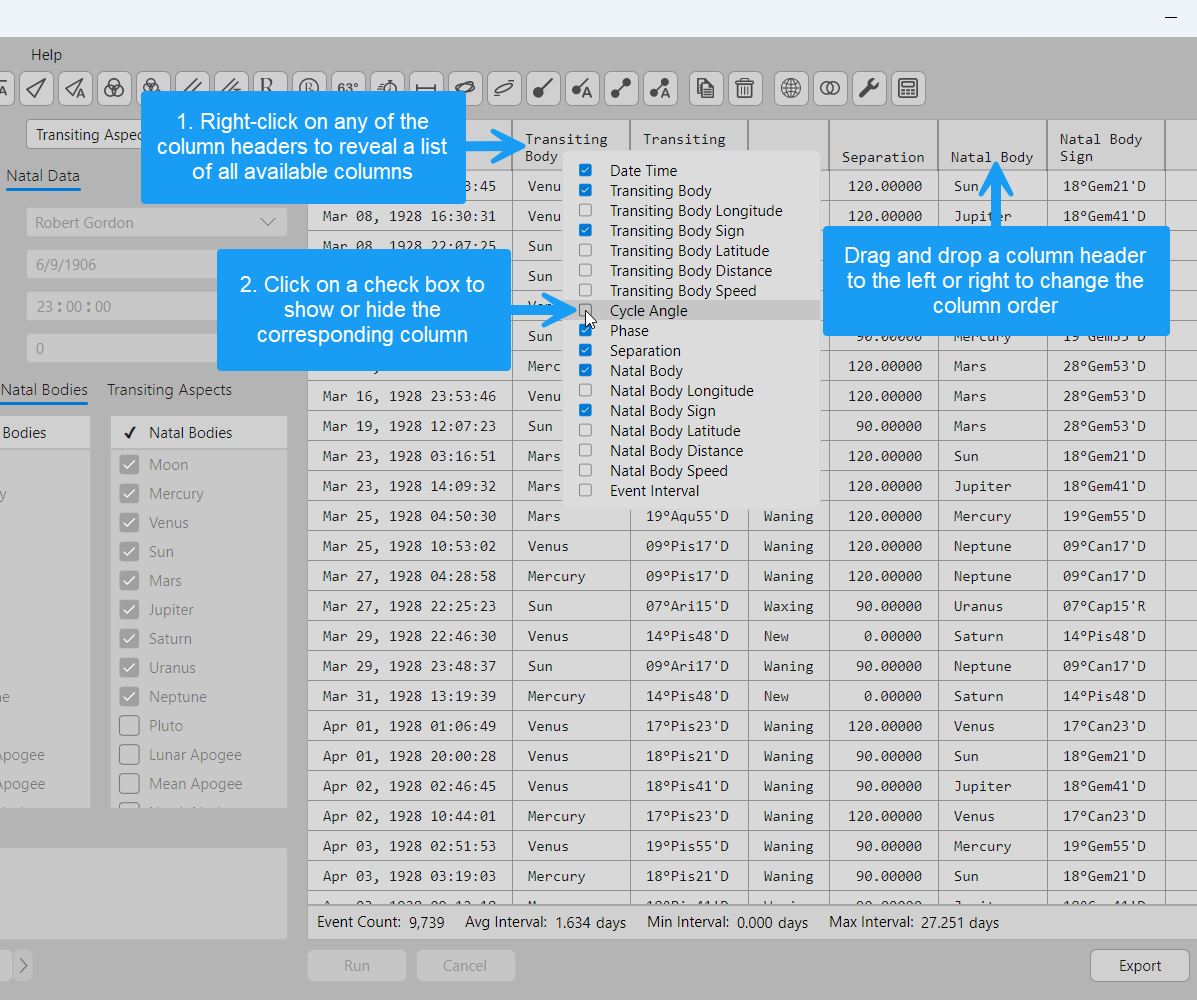Click the copy documents toolbar icon

(706, 89)
